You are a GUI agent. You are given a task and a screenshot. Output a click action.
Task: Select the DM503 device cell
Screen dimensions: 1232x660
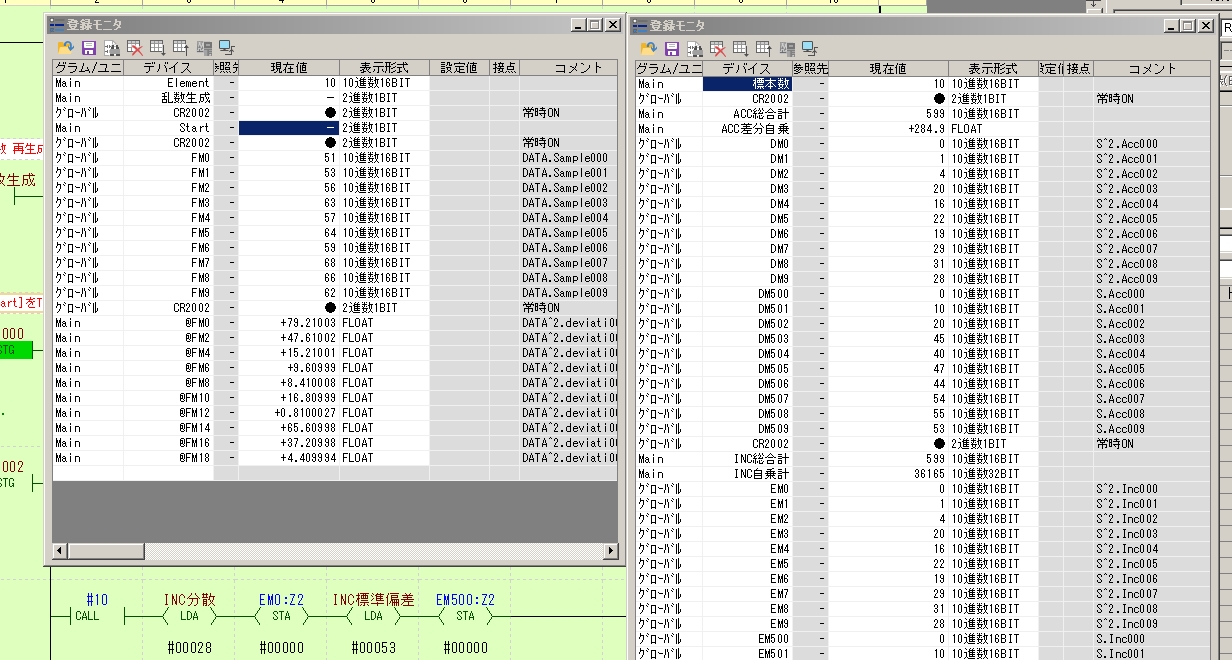click(746, 339)
